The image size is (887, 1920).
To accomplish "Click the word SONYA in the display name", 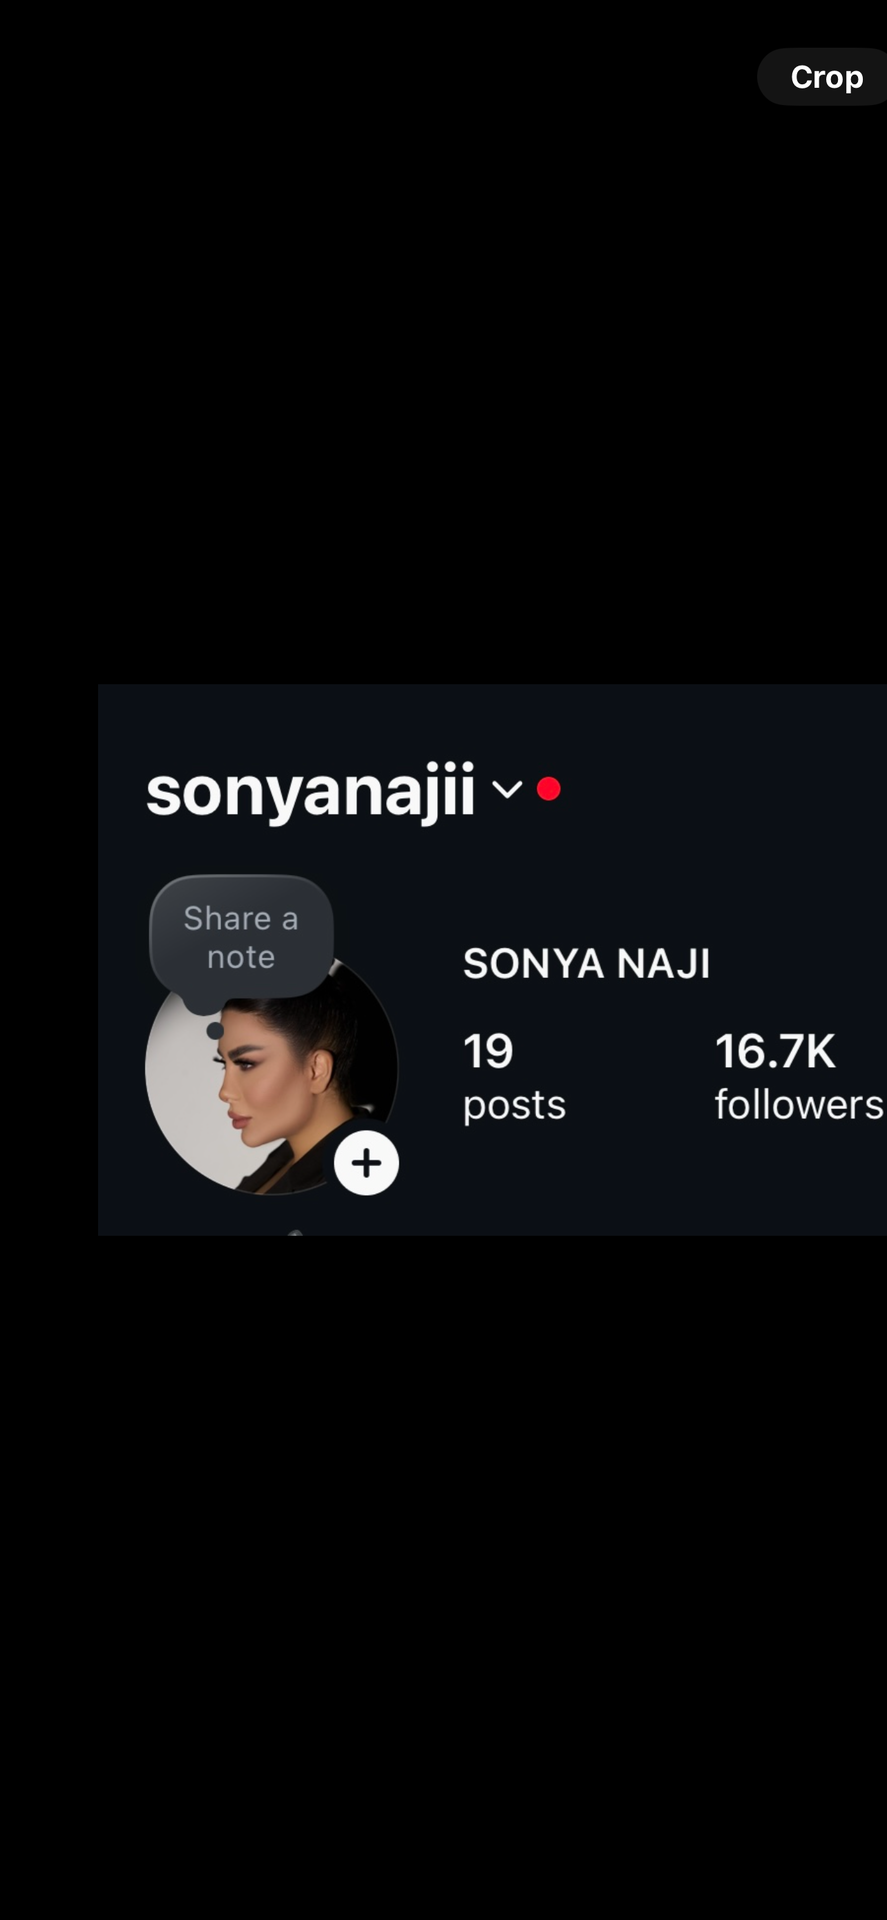I will click(534, 964).
